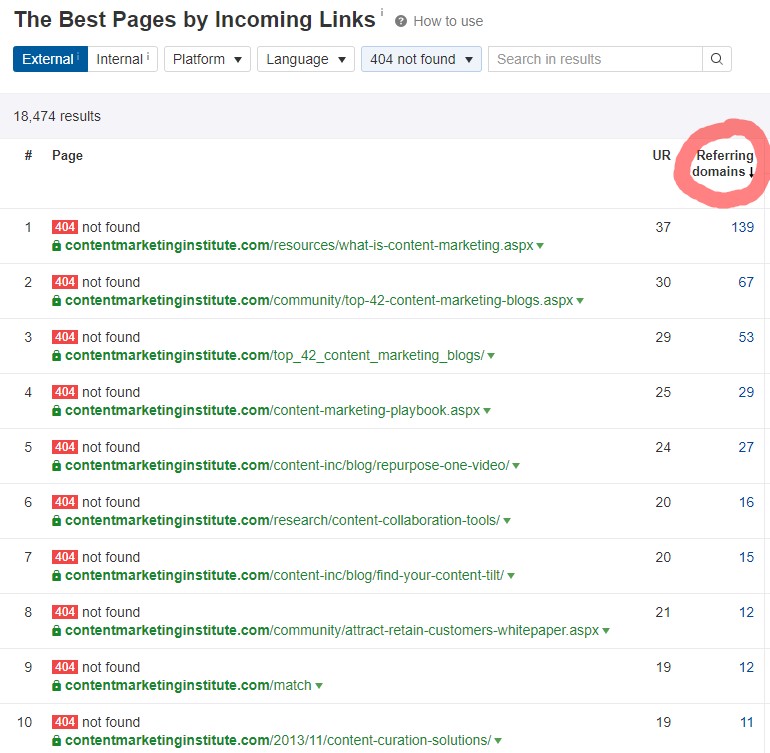The image size is (770, 753).
Task: Click the 404 badge in row 1
Action: point(65,227)
